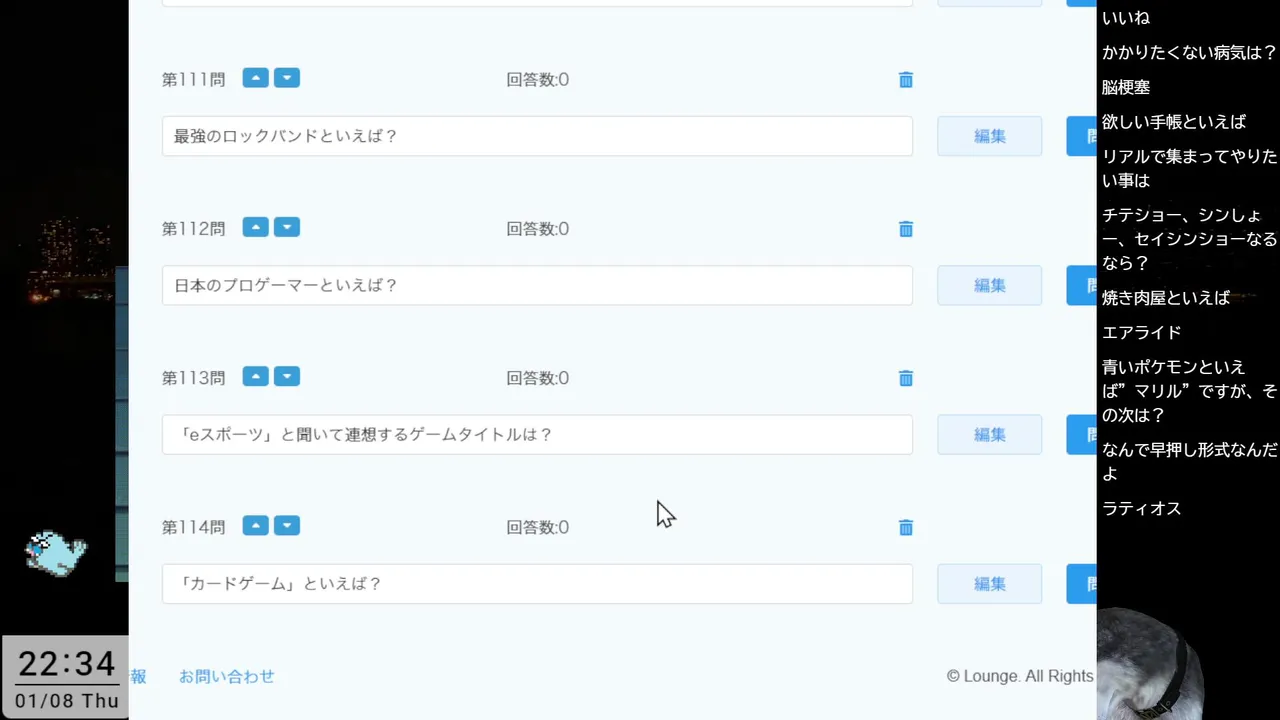Image resolution: width=1280 pixels, height=720 pixels.
Task: Open the お問い合わせ link
Action: (x=227, y=676)
